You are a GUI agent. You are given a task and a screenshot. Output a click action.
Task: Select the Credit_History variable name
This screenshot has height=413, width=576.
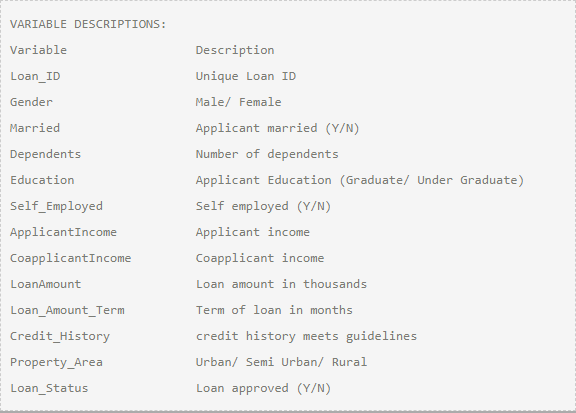pyautogui.click(x=60, y=337)
